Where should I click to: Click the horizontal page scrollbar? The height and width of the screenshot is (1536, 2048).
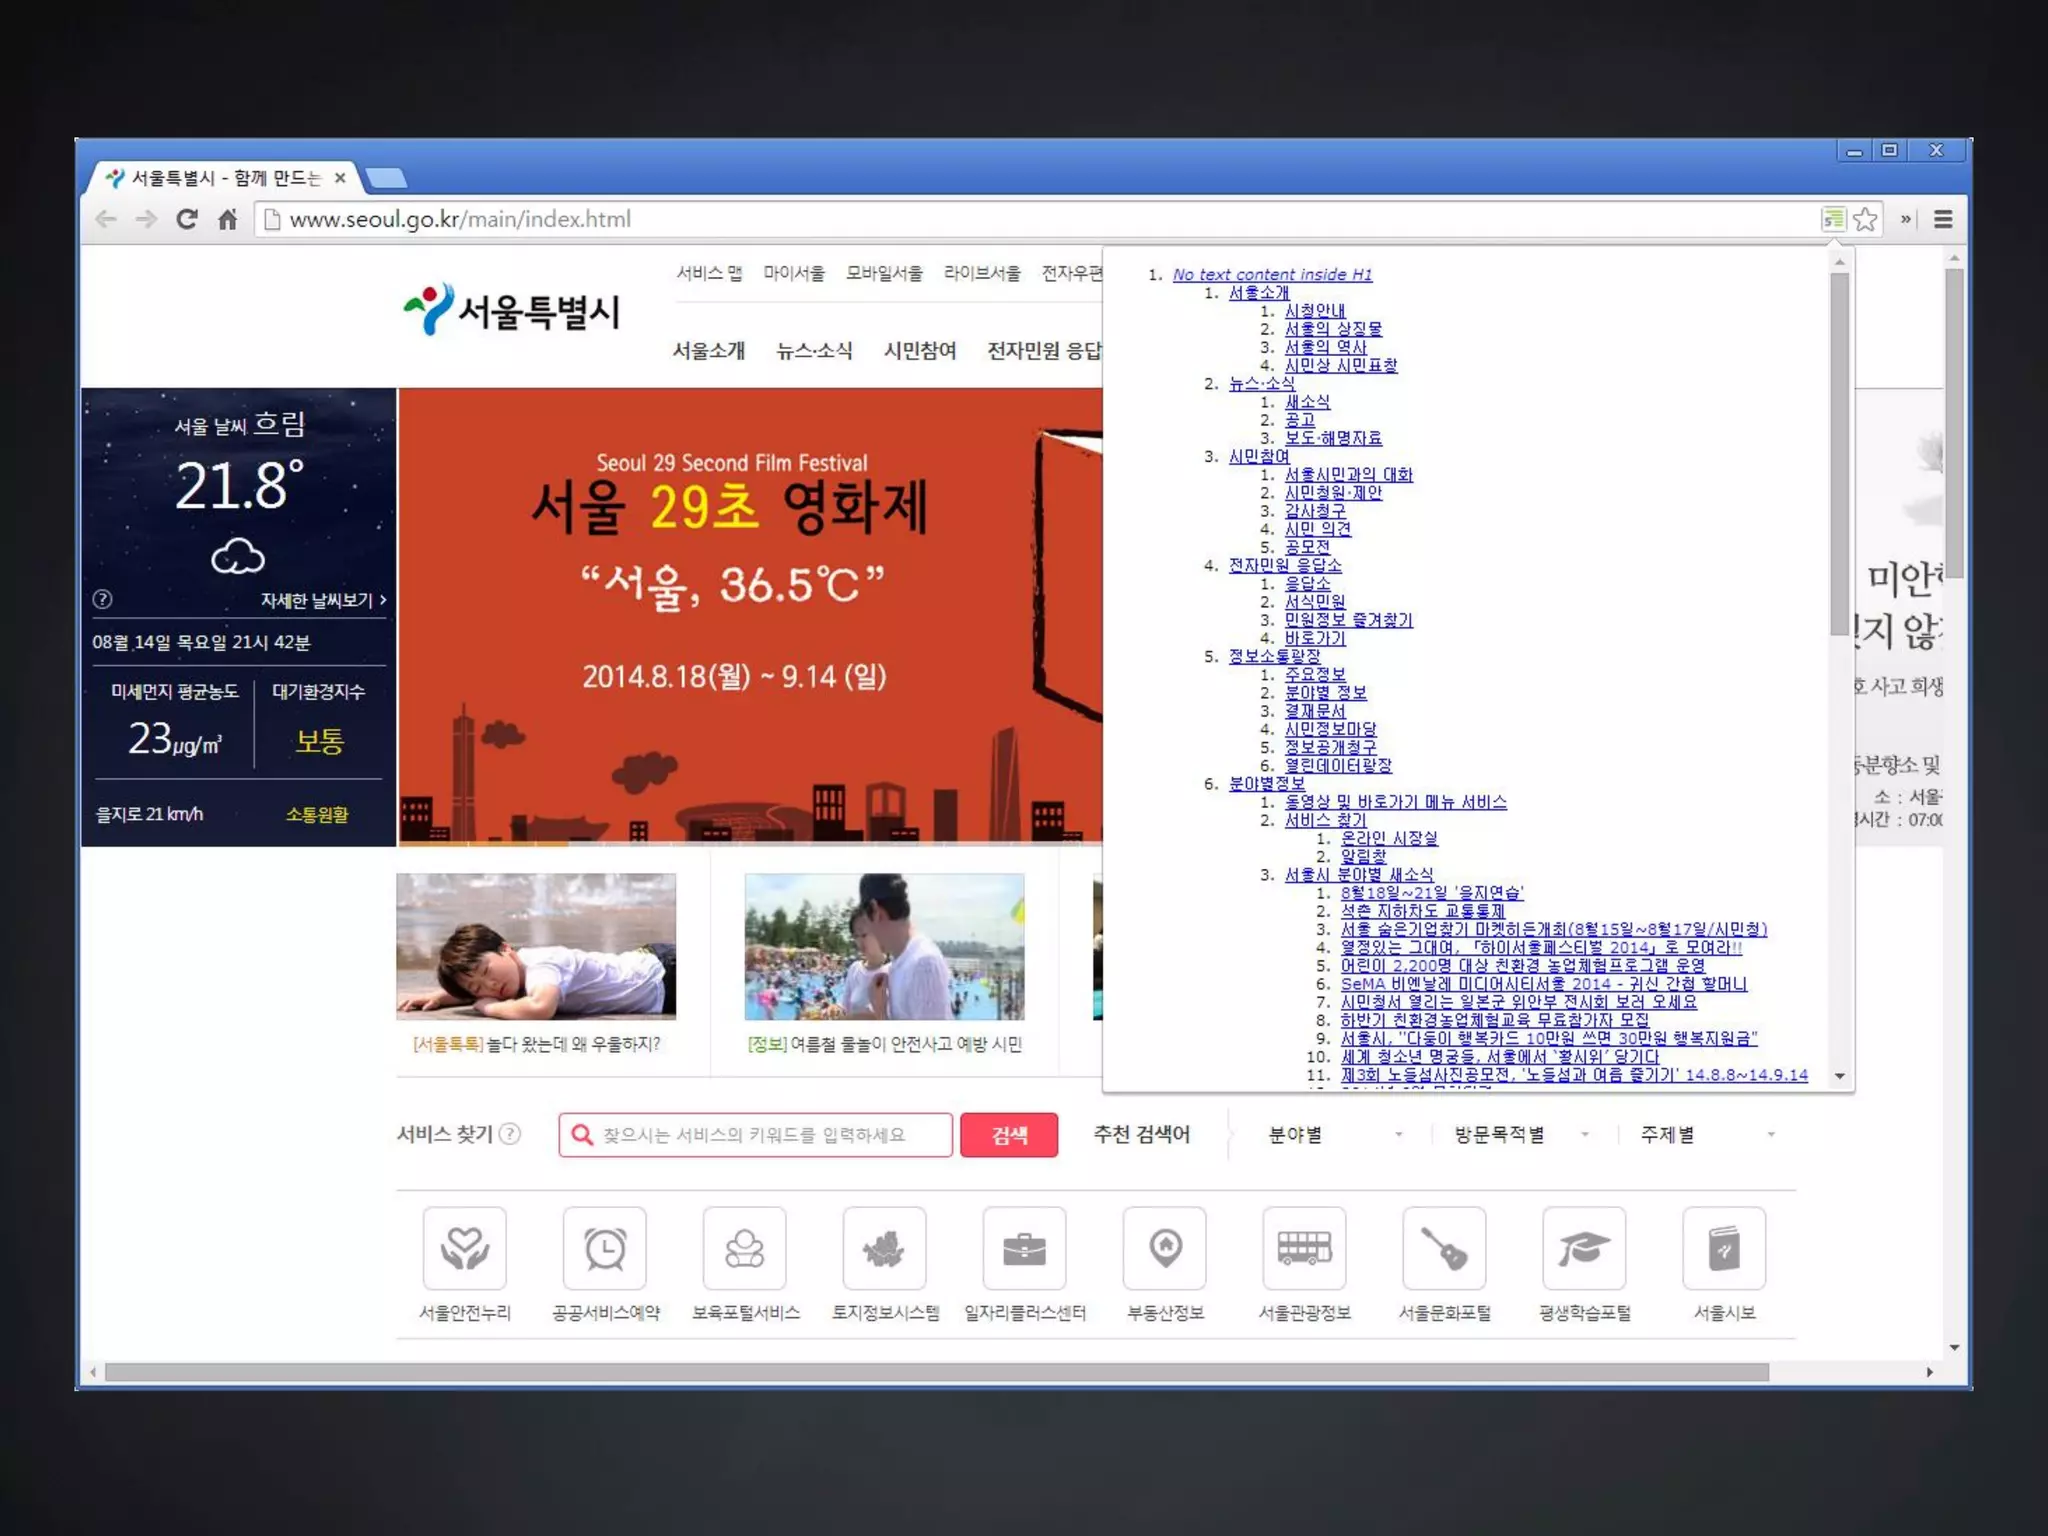pos(935,1372)
